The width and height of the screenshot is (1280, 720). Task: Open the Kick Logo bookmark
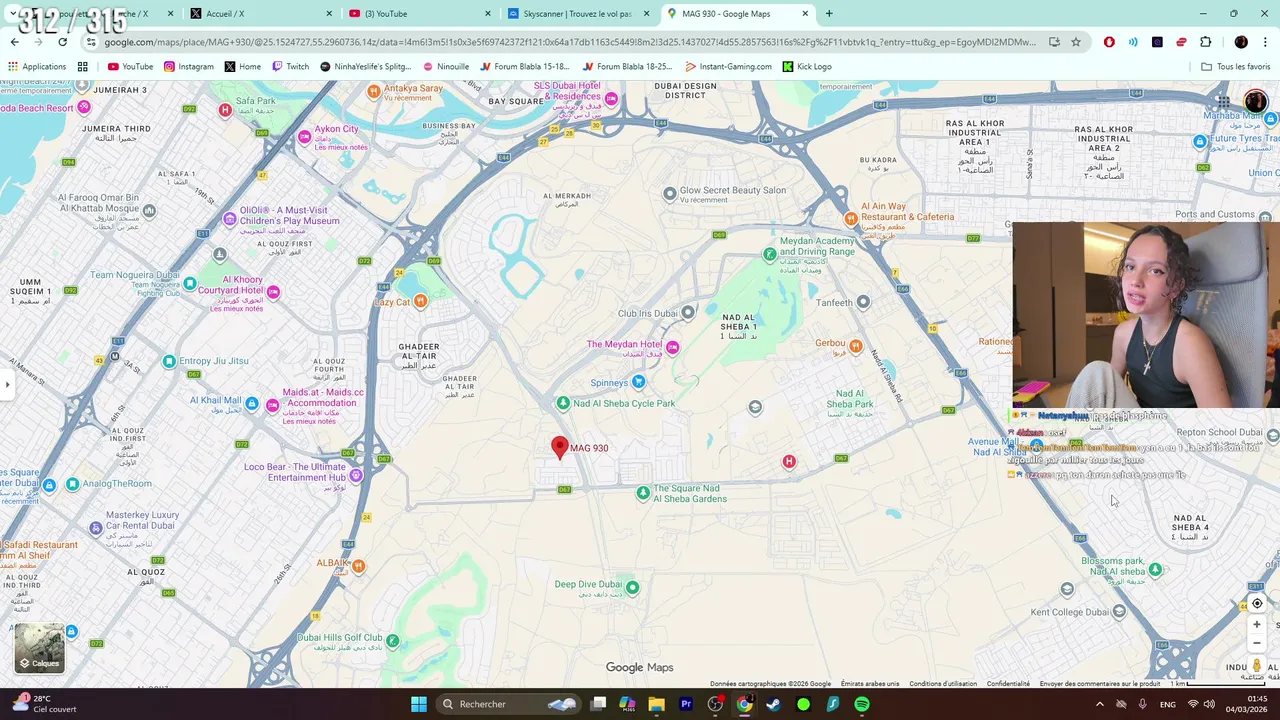pos(807,66)
